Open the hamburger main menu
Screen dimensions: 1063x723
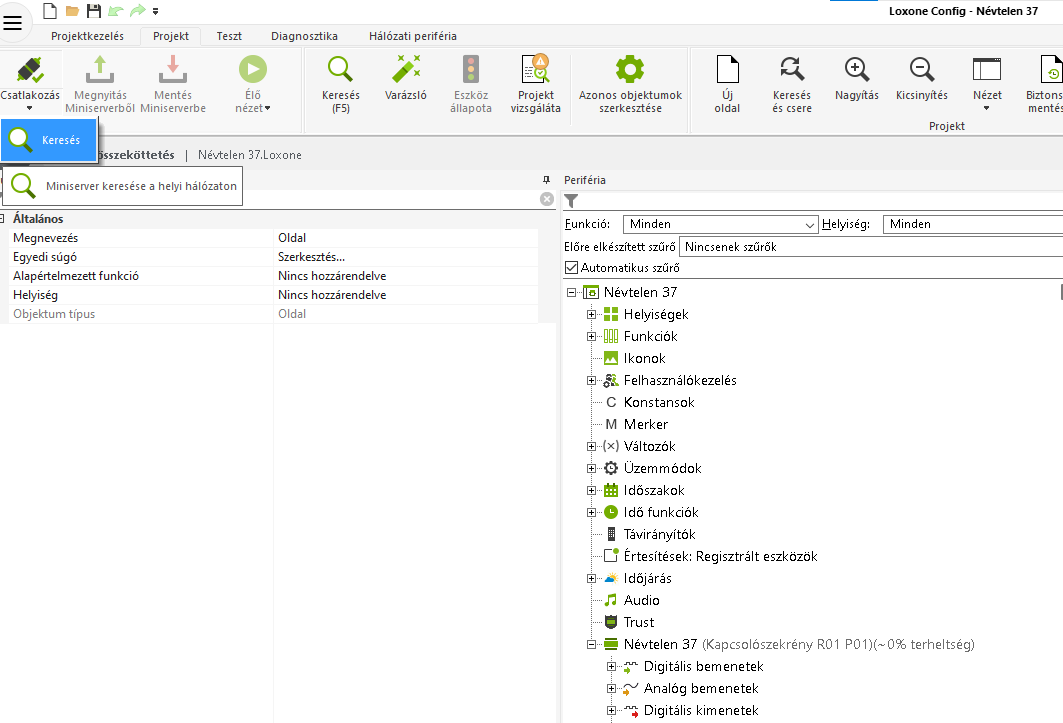[13, 22]
